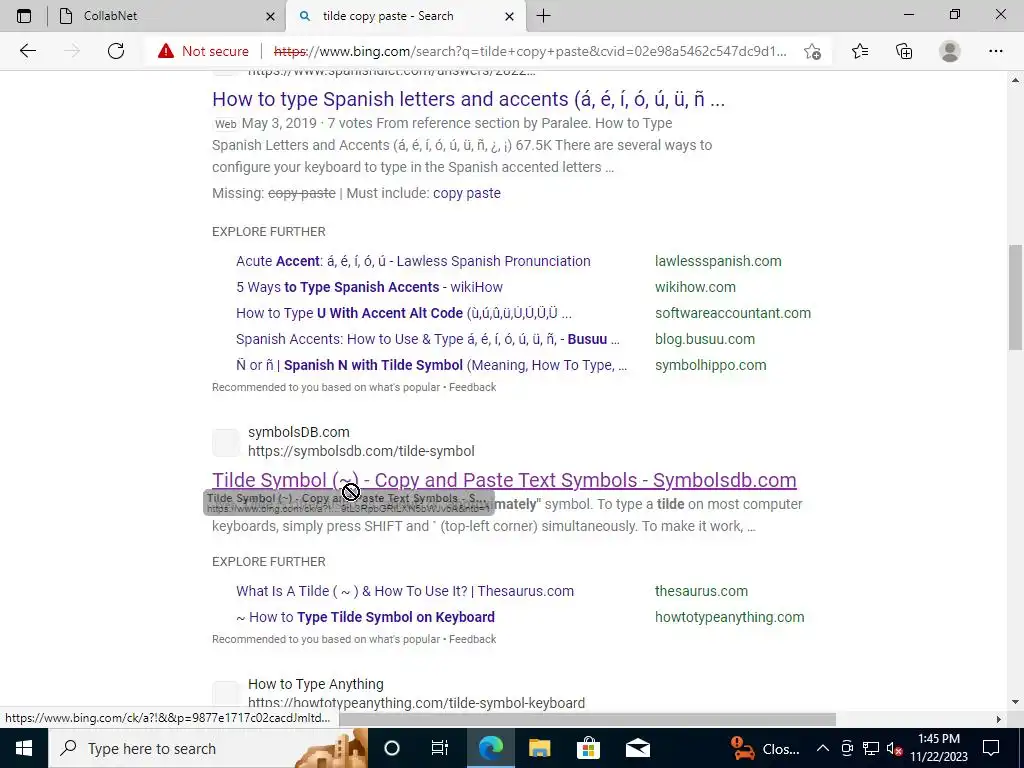
Task: Click softwareaccountant.com domain
Action: click(733, 313)
